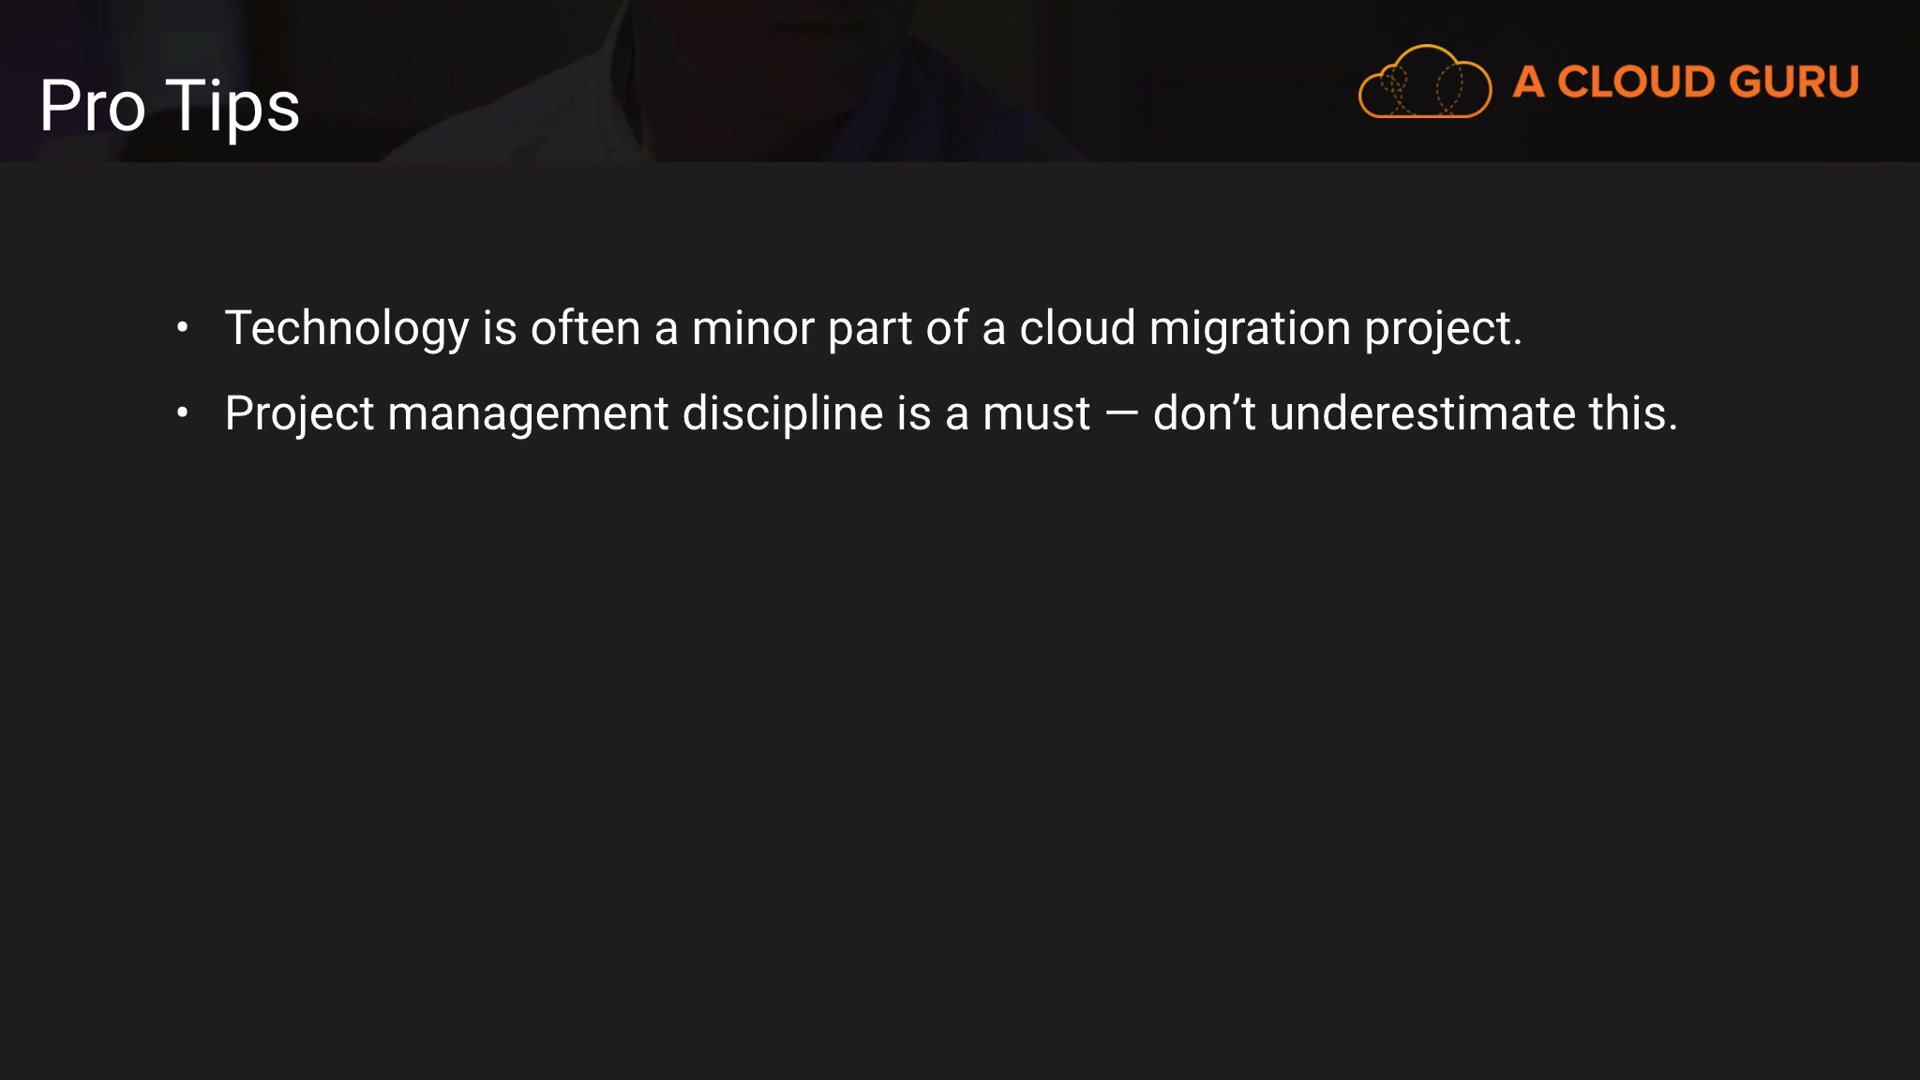
Task: Click the word CLOUD in the brand logo
Action: point(1634,82)
